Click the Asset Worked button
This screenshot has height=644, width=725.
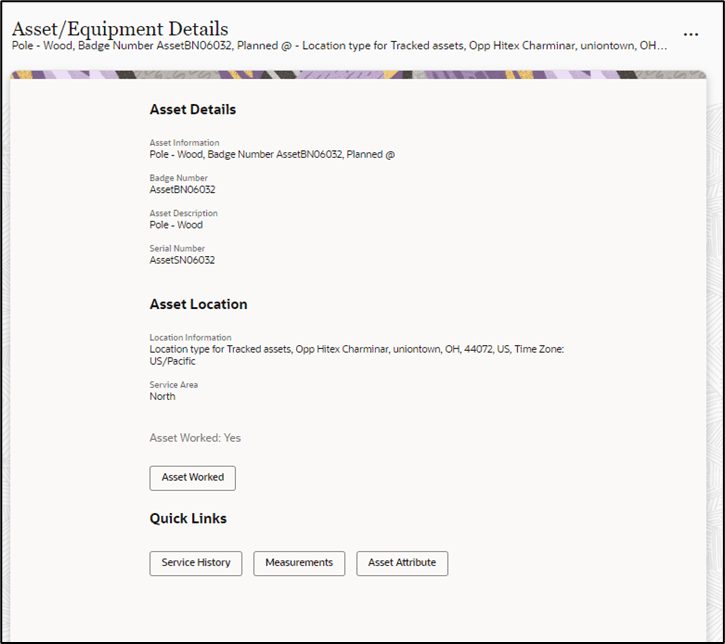(192, 478)
